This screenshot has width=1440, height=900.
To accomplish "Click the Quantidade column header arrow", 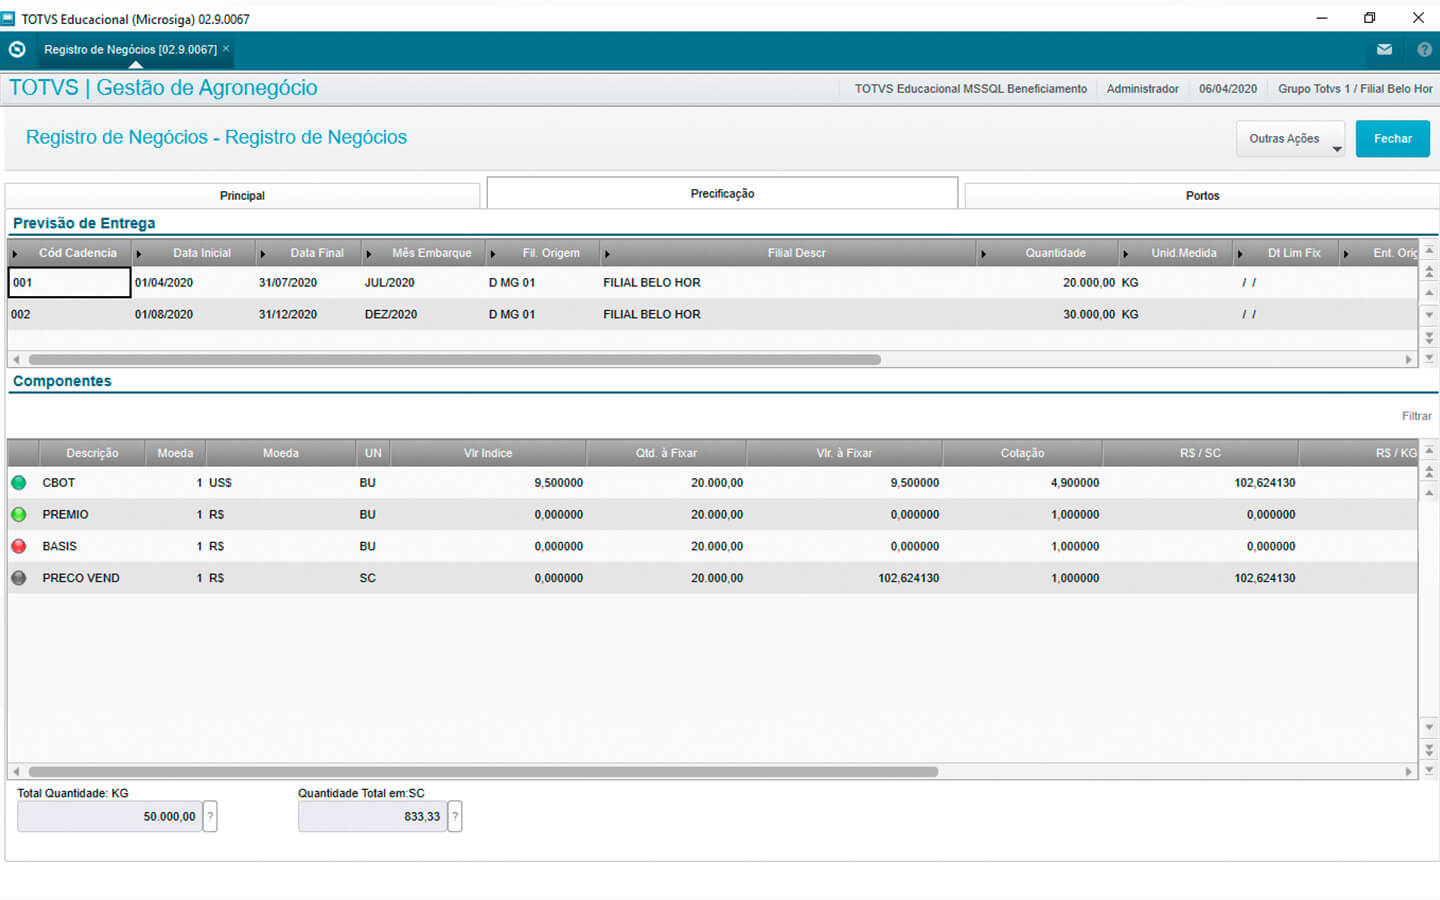I will point(983,254).
